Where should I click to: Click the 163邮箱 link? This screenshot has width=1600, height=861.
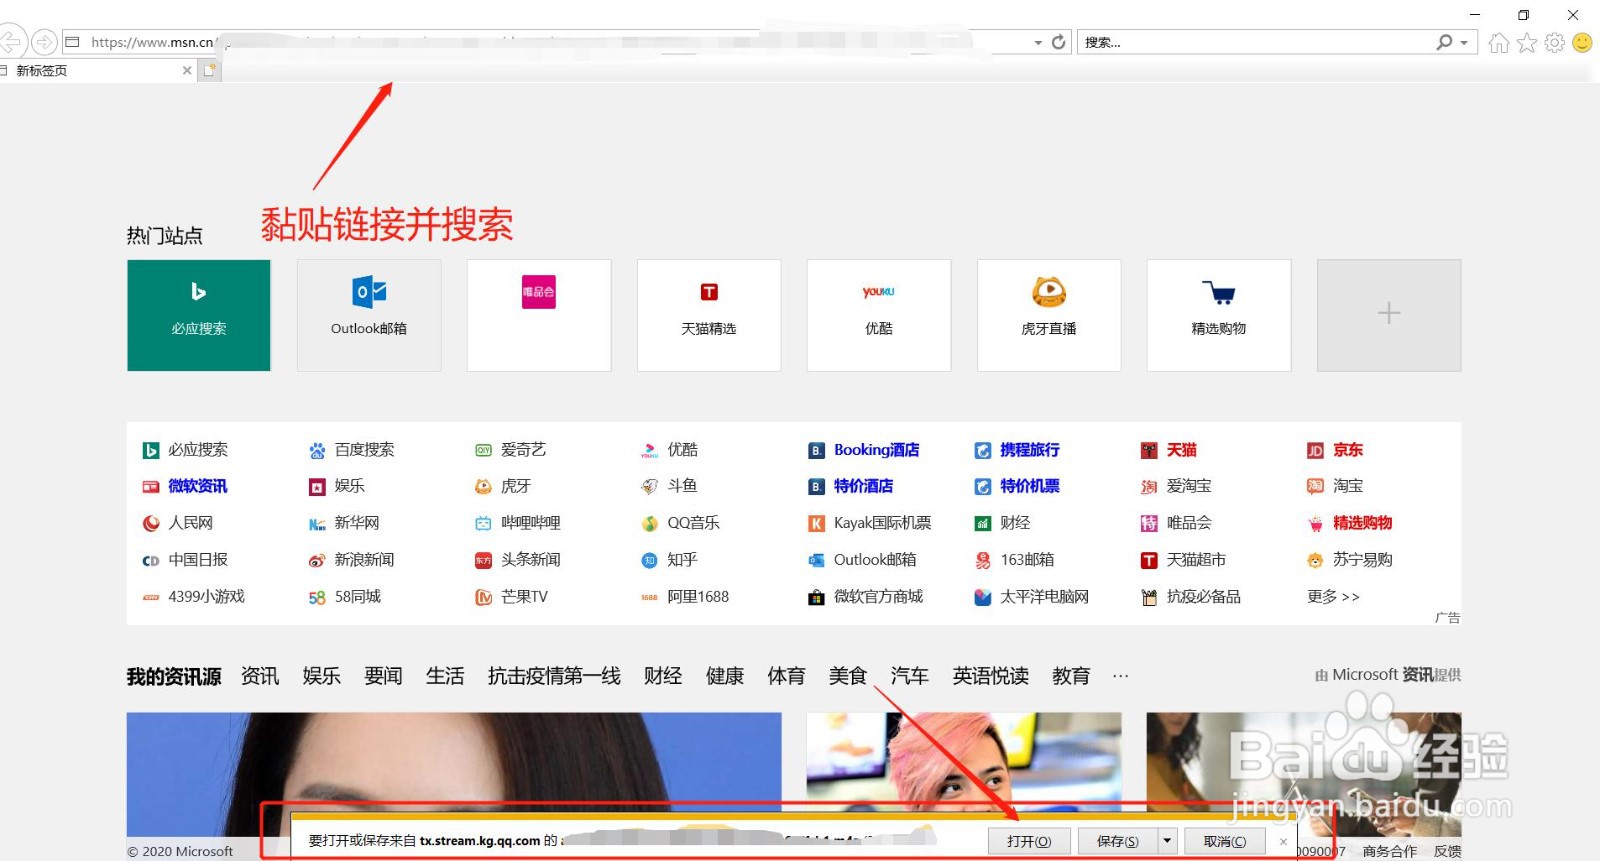[x=1027, y=560]
